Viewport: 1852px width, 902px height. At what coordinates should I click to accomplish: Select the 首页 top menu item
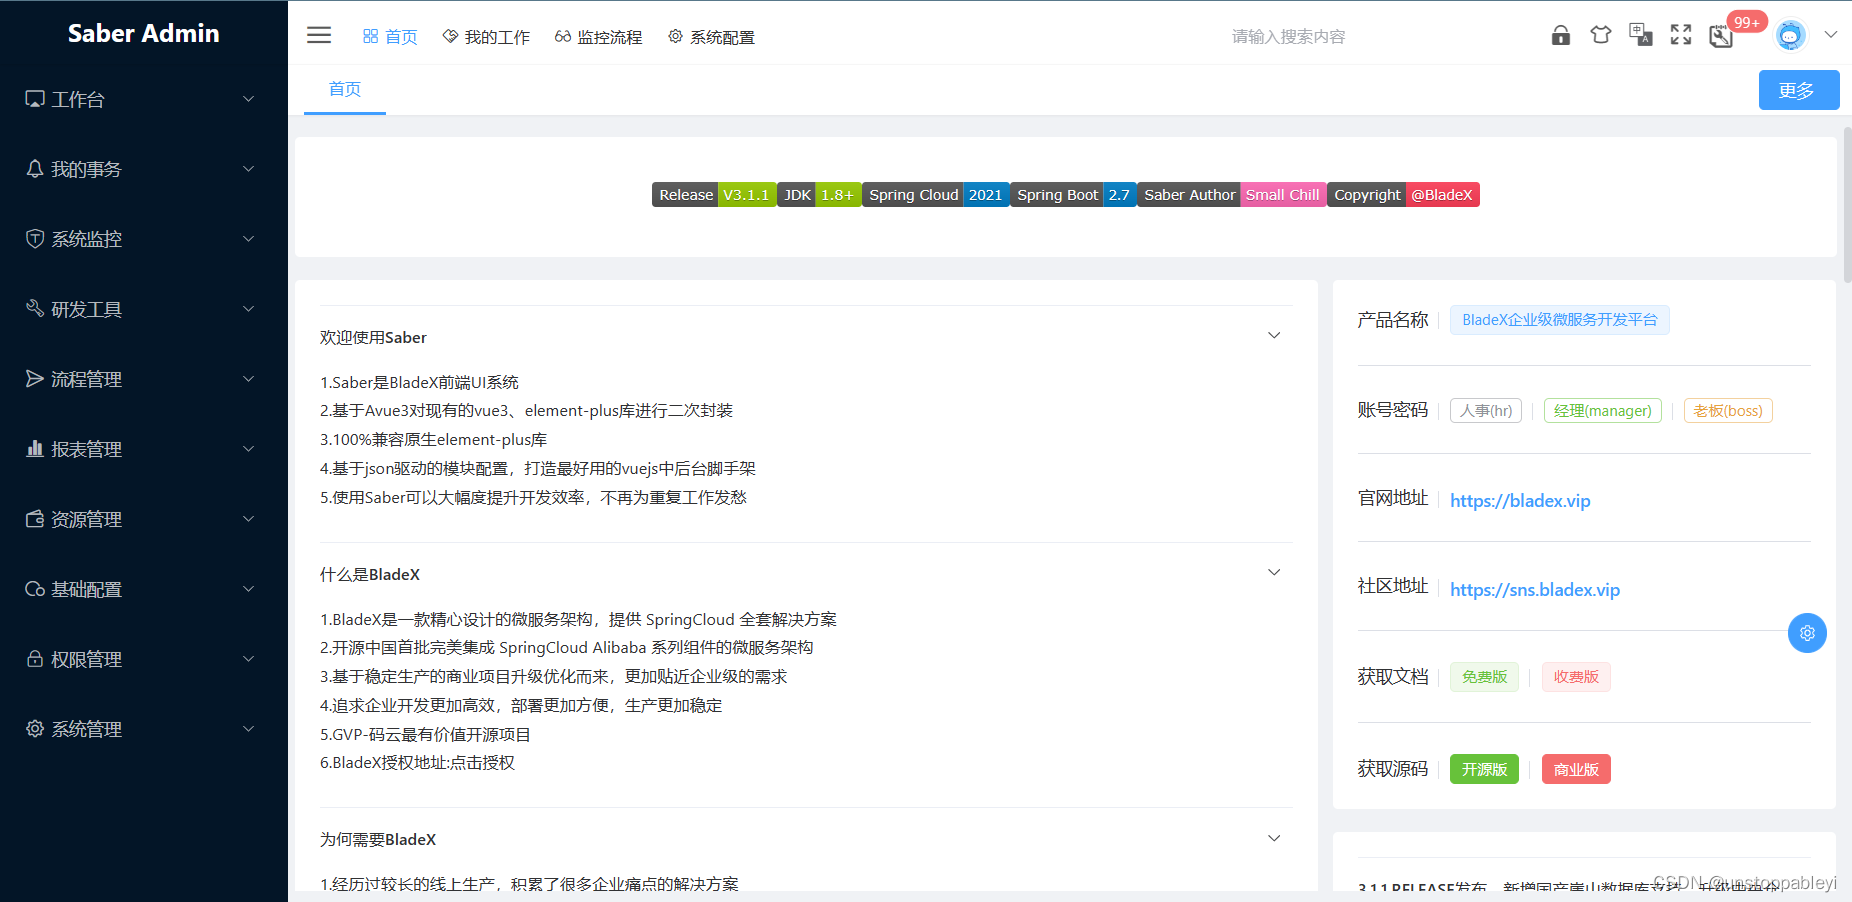tap(390, 37)
